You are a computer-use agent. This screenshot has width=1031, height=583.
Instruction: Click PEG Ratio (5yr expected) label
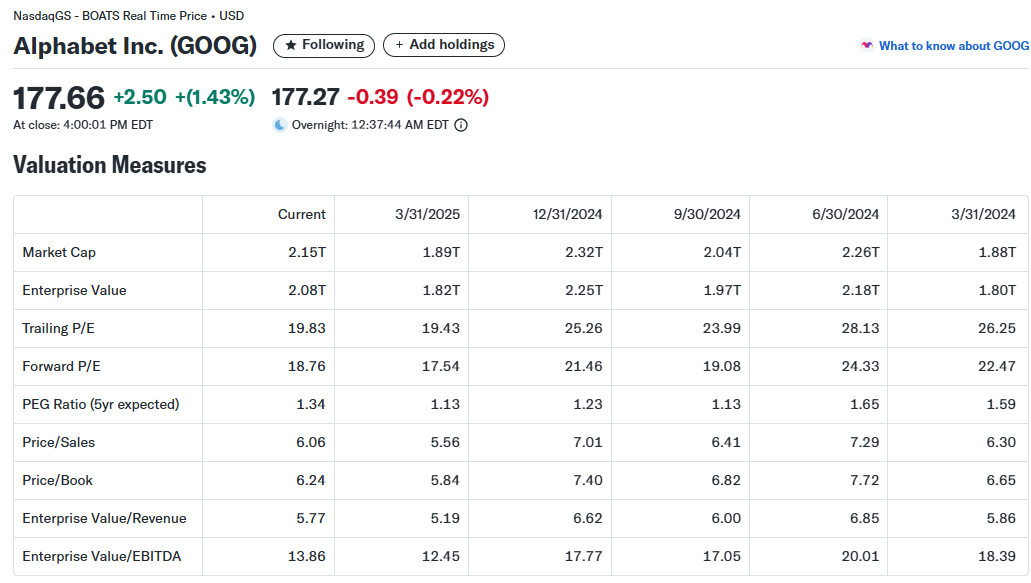[101, 404]
